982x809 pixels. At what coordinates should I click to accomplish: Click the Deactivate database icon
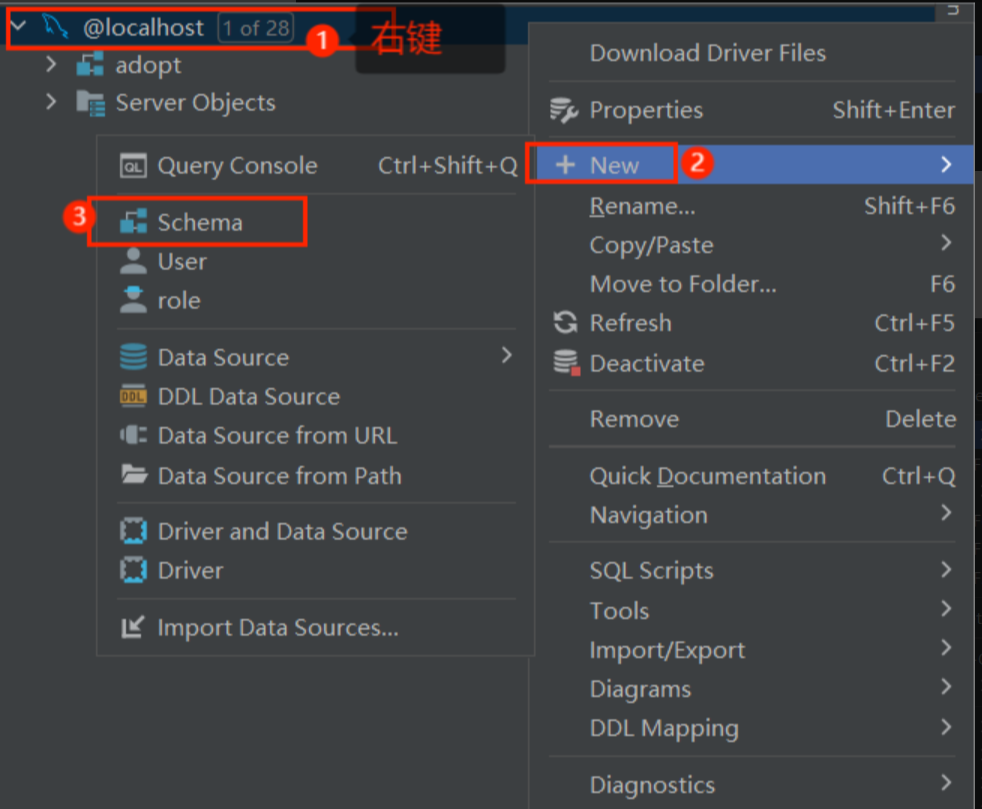[567, 363]
